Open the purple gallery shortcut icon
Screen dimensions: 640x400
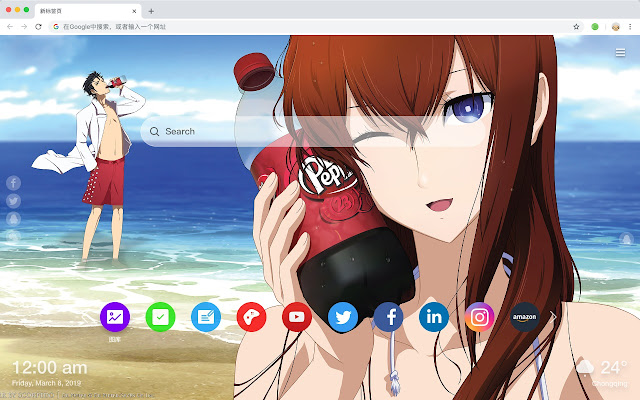115,317
